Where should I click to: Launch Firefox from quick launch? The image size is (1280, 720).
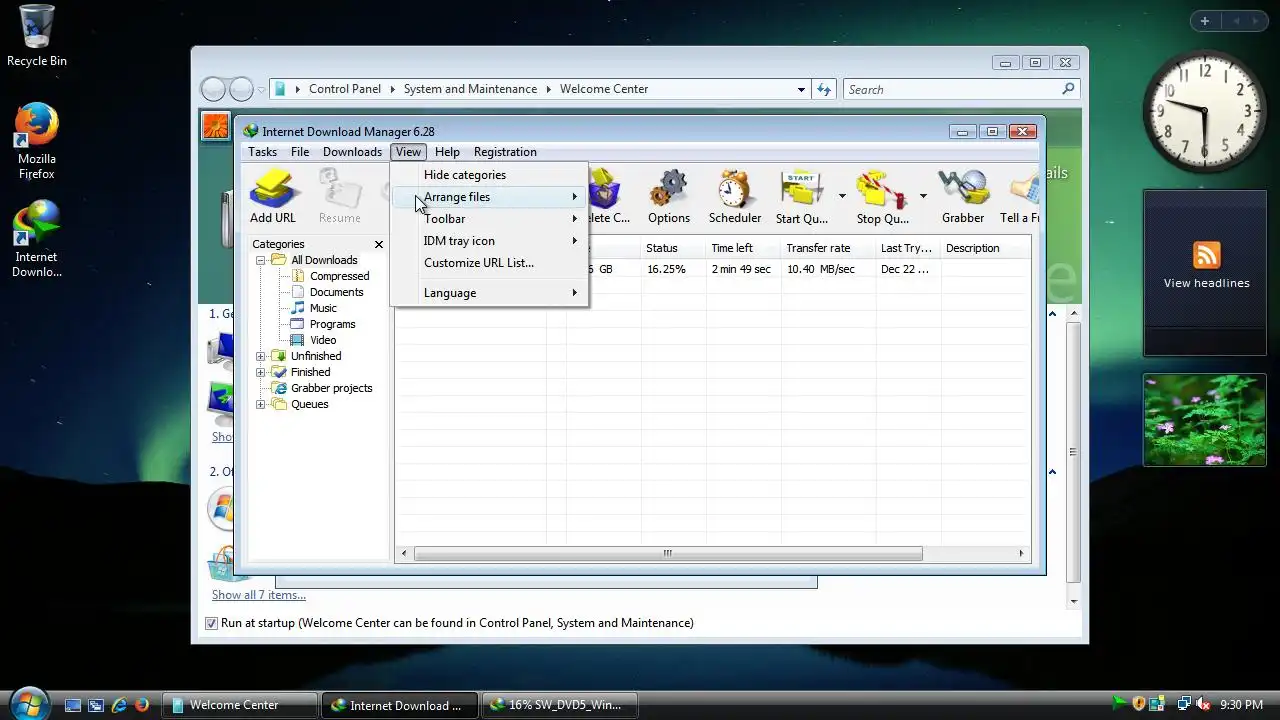142,705
